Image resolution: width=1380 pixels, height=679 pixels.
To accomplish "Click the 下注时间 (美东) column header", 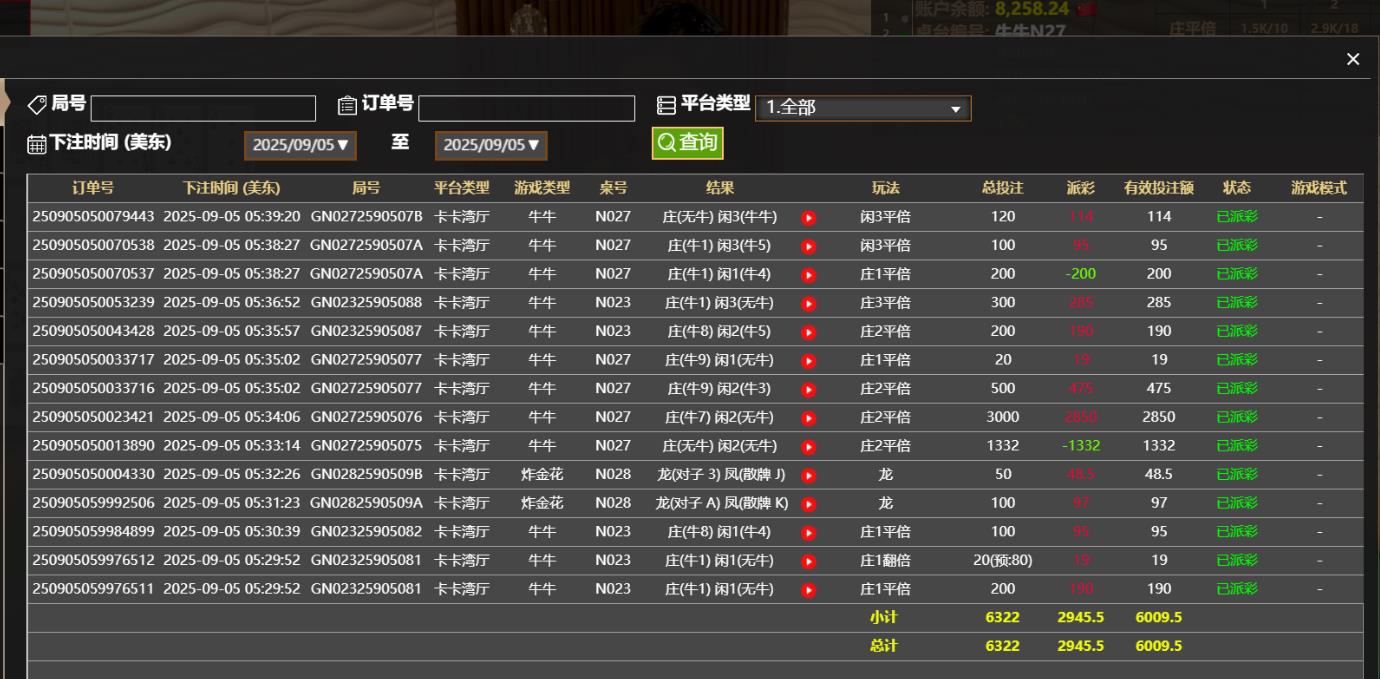I will point(231,188).
